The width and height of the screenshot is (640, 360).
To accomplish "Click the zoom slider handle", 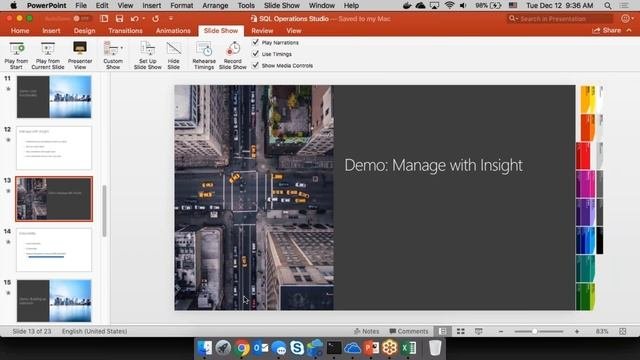I will (534, 331).
